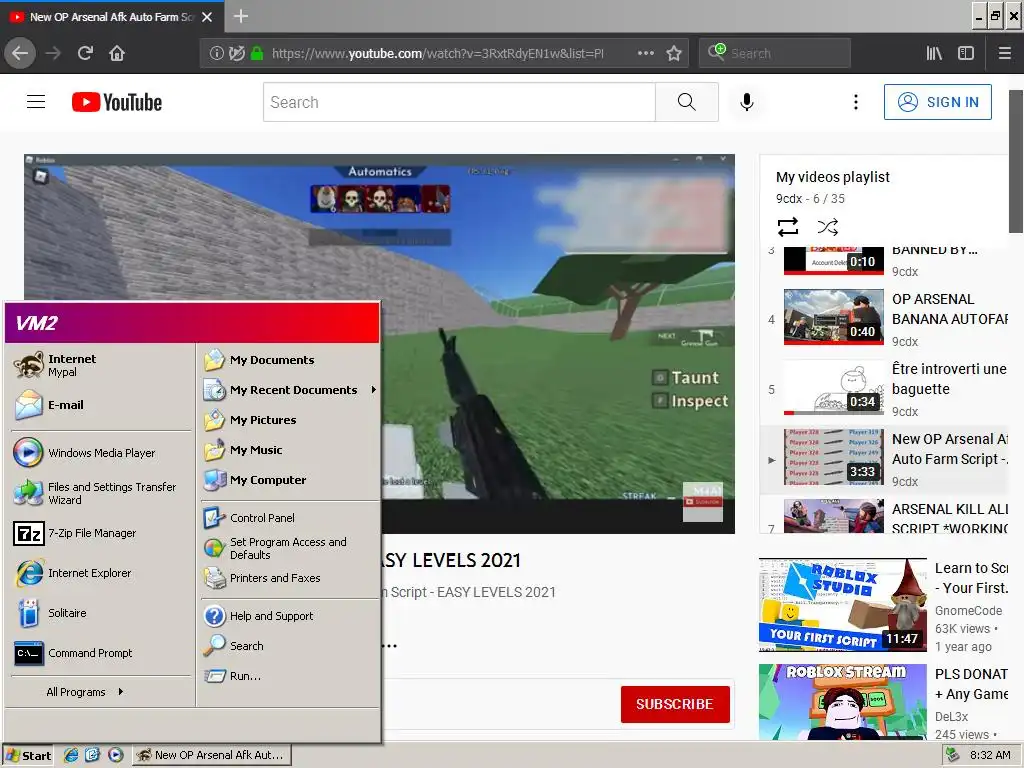
Task: Open Printers and Faxes
Action: click(289, 578)
